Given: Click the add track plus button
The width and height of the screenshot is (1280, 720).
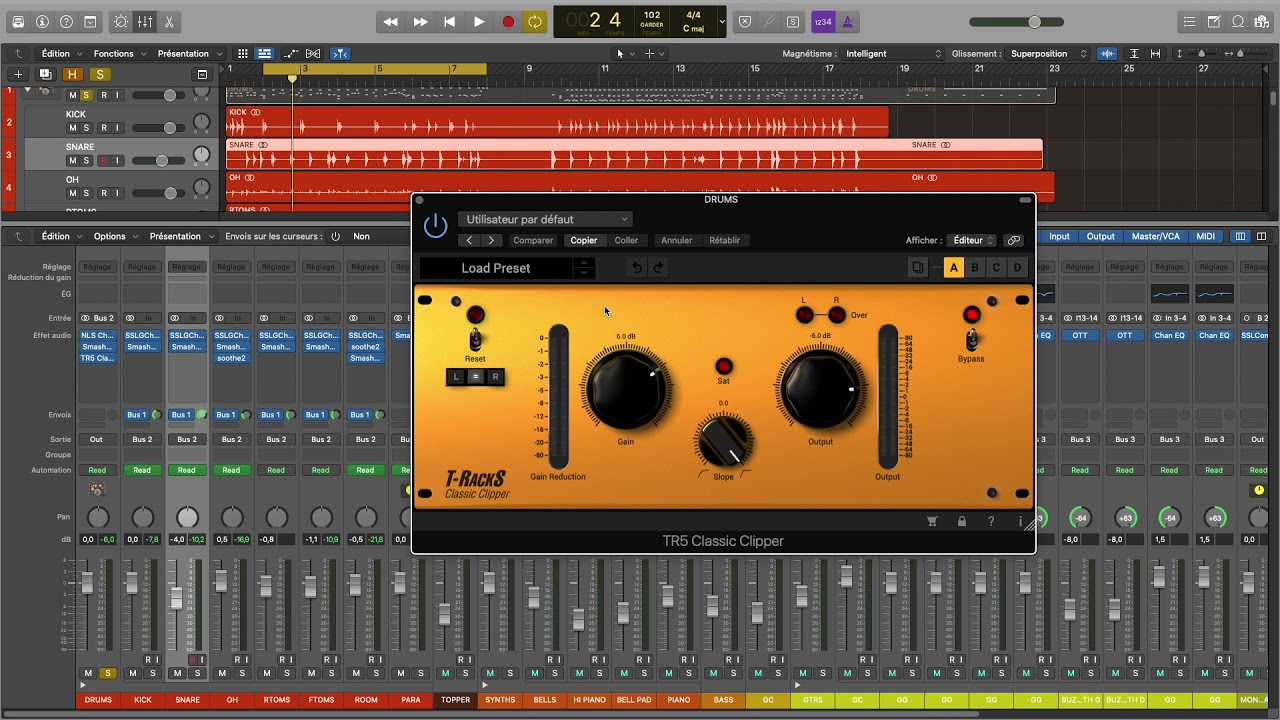Looking at the screenshot, I should click(18, 74).
